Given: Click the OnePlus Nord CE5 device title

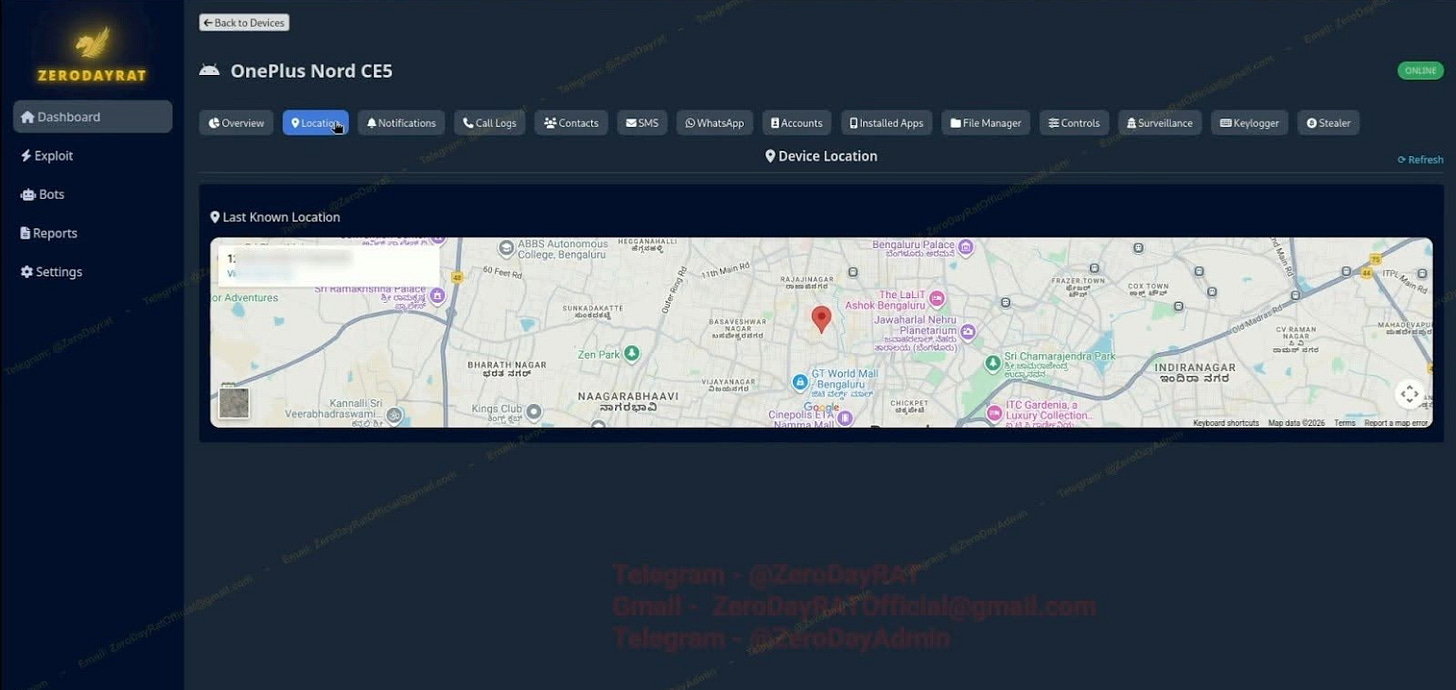Looking at the screenshot, I should point(312,71).
